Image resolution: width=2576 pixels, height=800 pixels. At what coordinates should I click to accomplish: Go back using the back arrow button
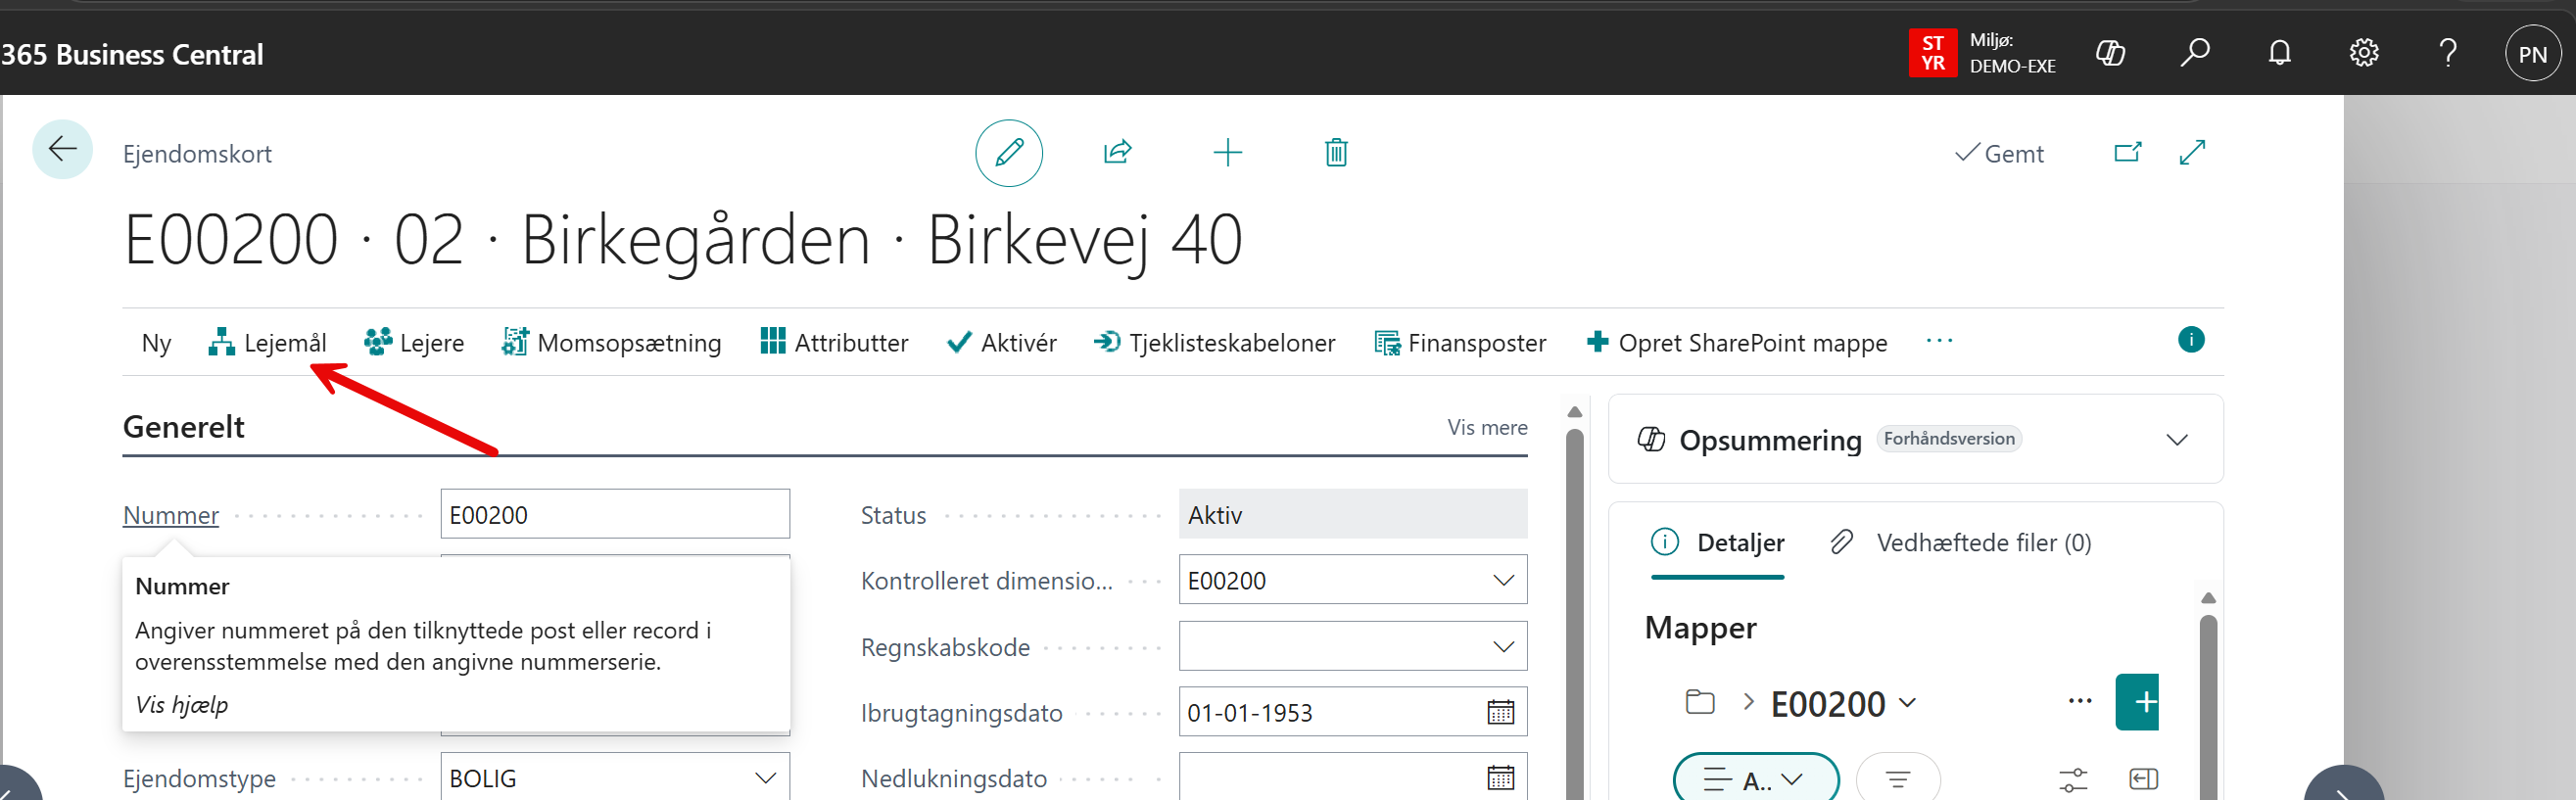pos(62,150)
